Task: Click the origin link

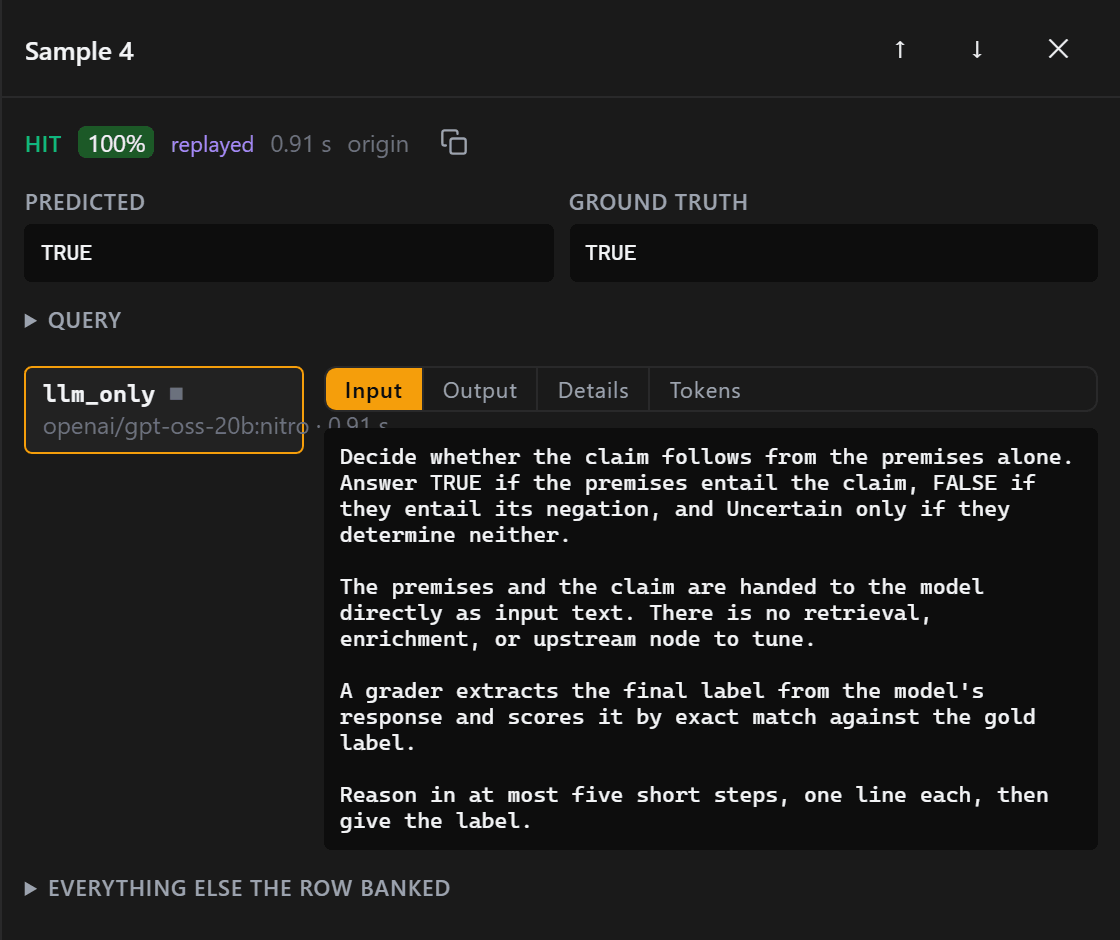Action: 378,144
